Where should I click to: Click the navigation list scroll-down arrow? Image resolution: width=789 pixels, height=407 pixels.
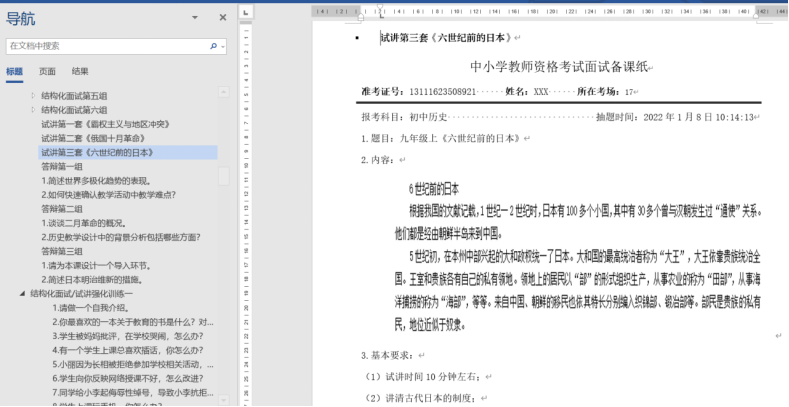tap(225, 398)
